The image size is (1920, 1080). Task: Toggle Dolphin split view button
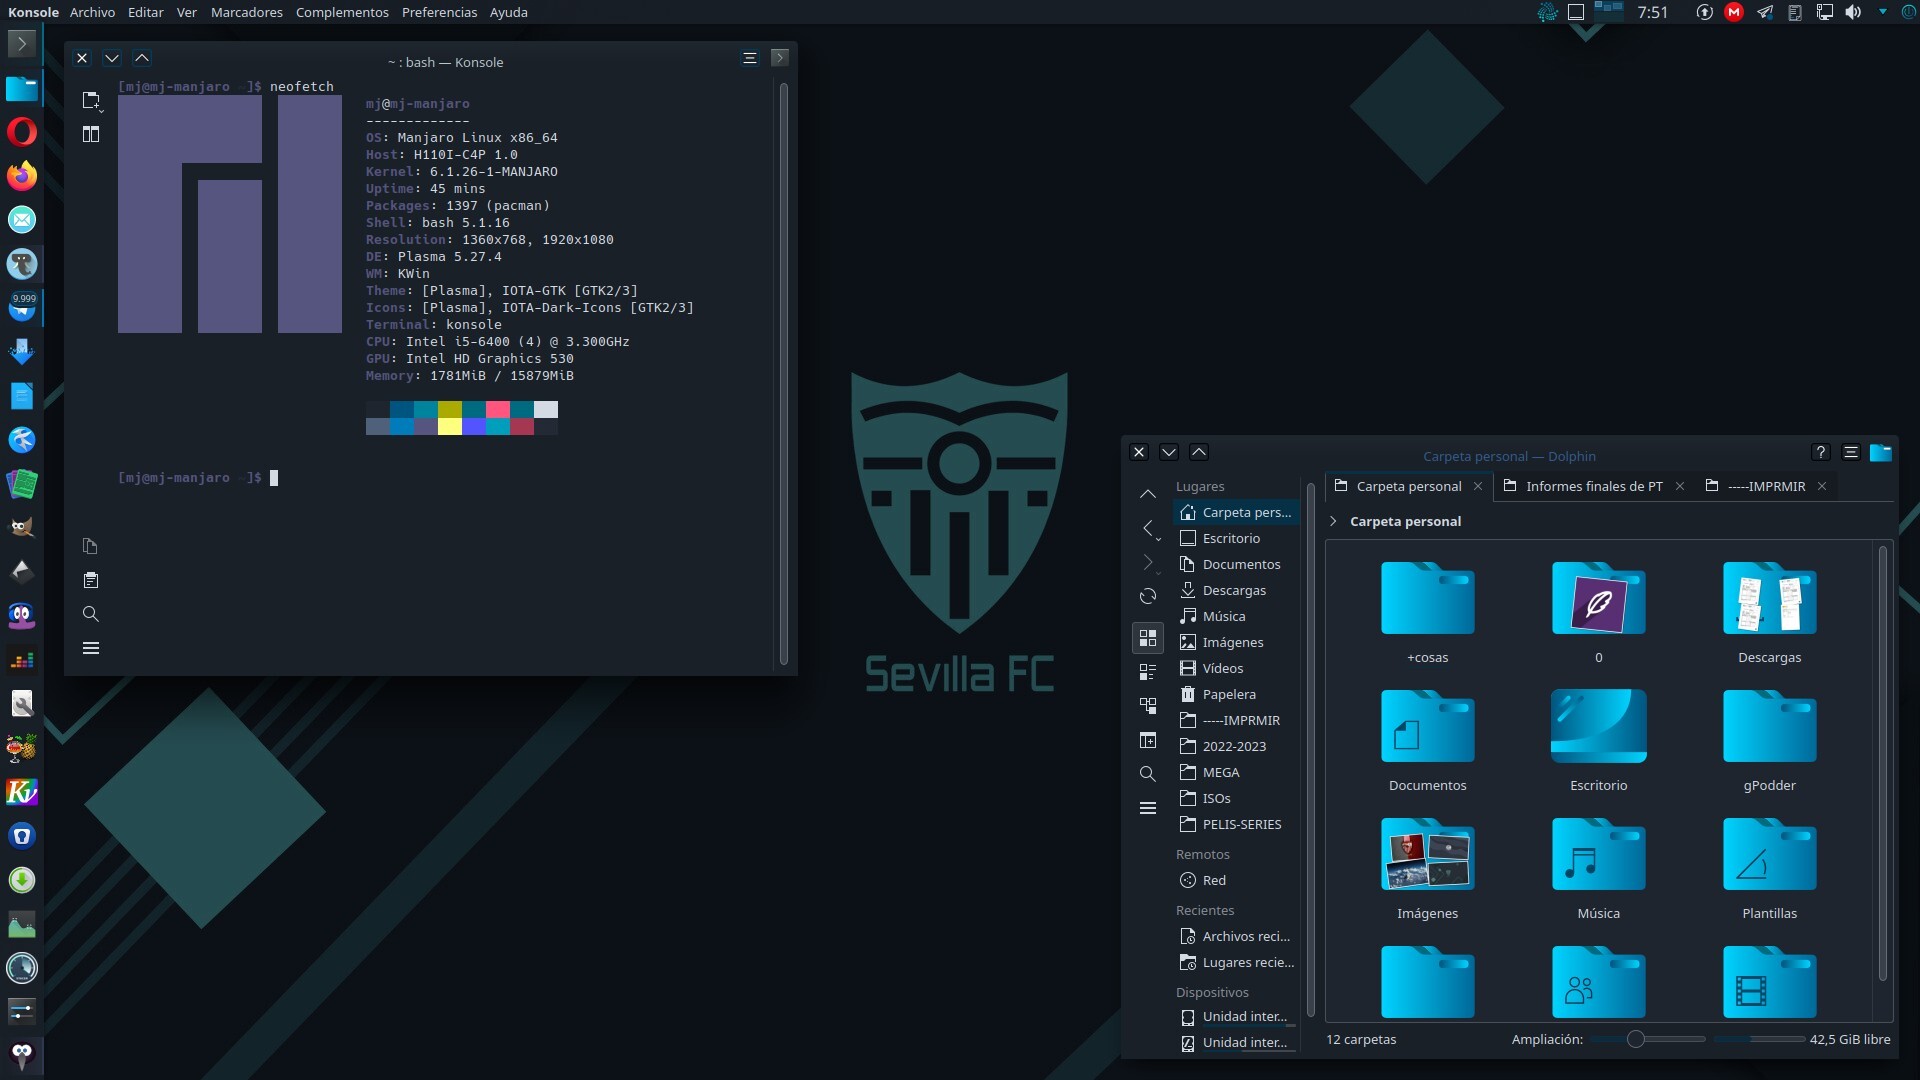(x=1148, y=740)
